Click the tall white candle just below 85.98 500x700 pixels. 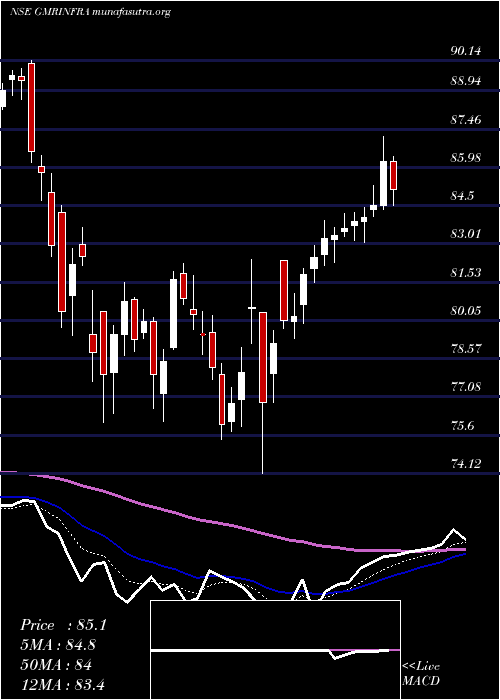coord(383,183)
